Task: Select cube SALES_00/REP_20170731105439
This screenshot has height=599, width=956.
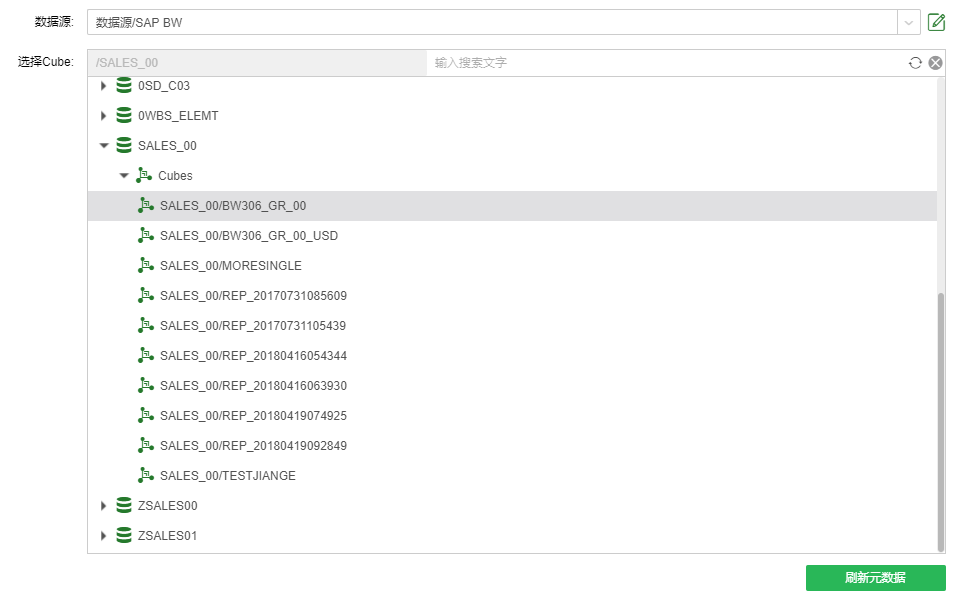Action: [x=253, y=325]
